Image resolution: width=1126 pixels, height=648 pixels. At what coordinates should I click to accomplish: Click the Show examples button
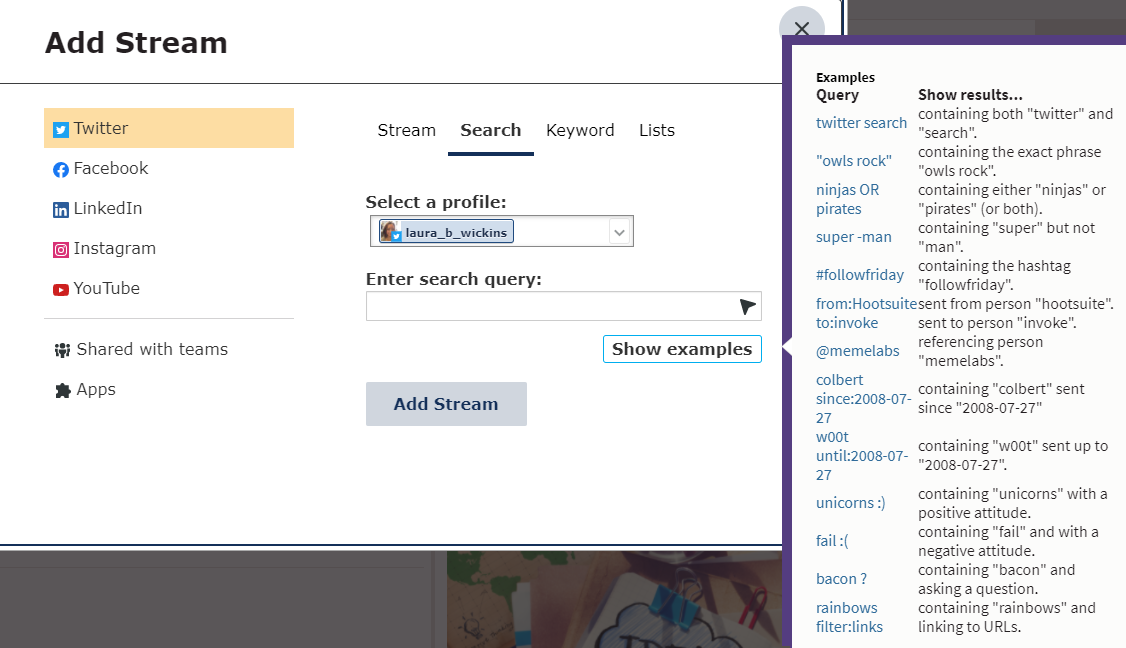click(x=682, y=349)
